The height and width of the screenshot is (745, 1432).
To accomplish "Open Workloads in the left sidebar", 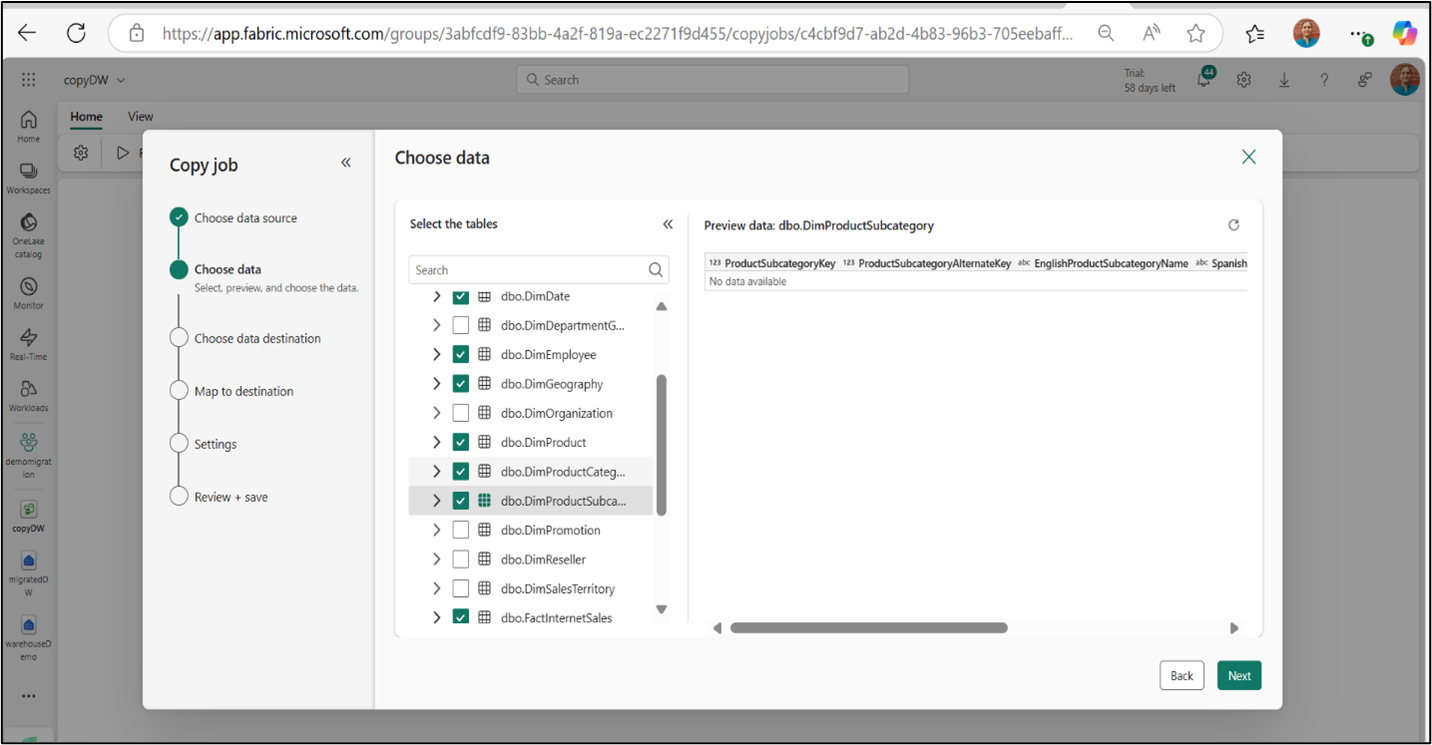I will pos(28,395).
